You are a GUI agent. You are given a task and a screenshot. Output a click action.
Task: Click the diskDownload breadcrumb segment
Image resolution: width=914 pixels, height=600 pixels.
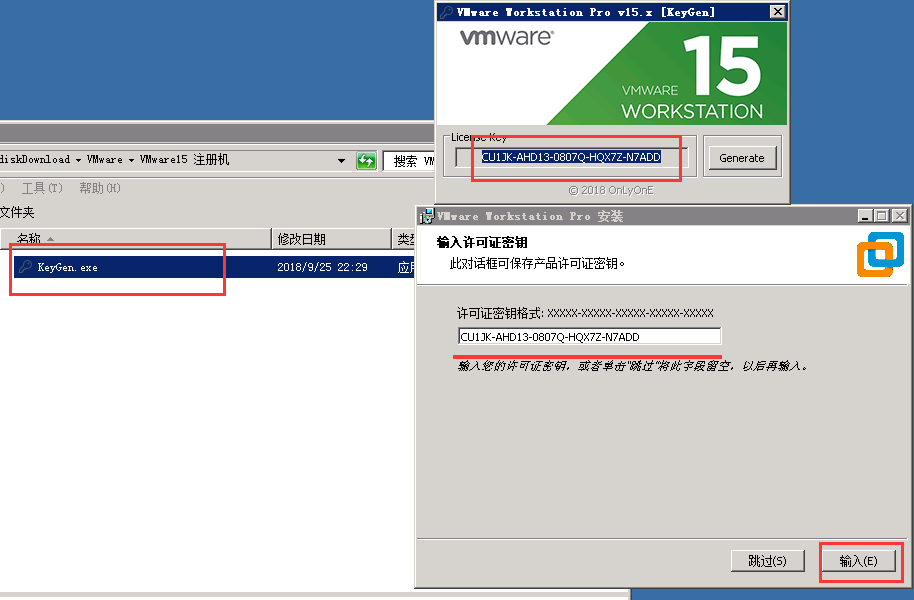[x=35, y=159]
